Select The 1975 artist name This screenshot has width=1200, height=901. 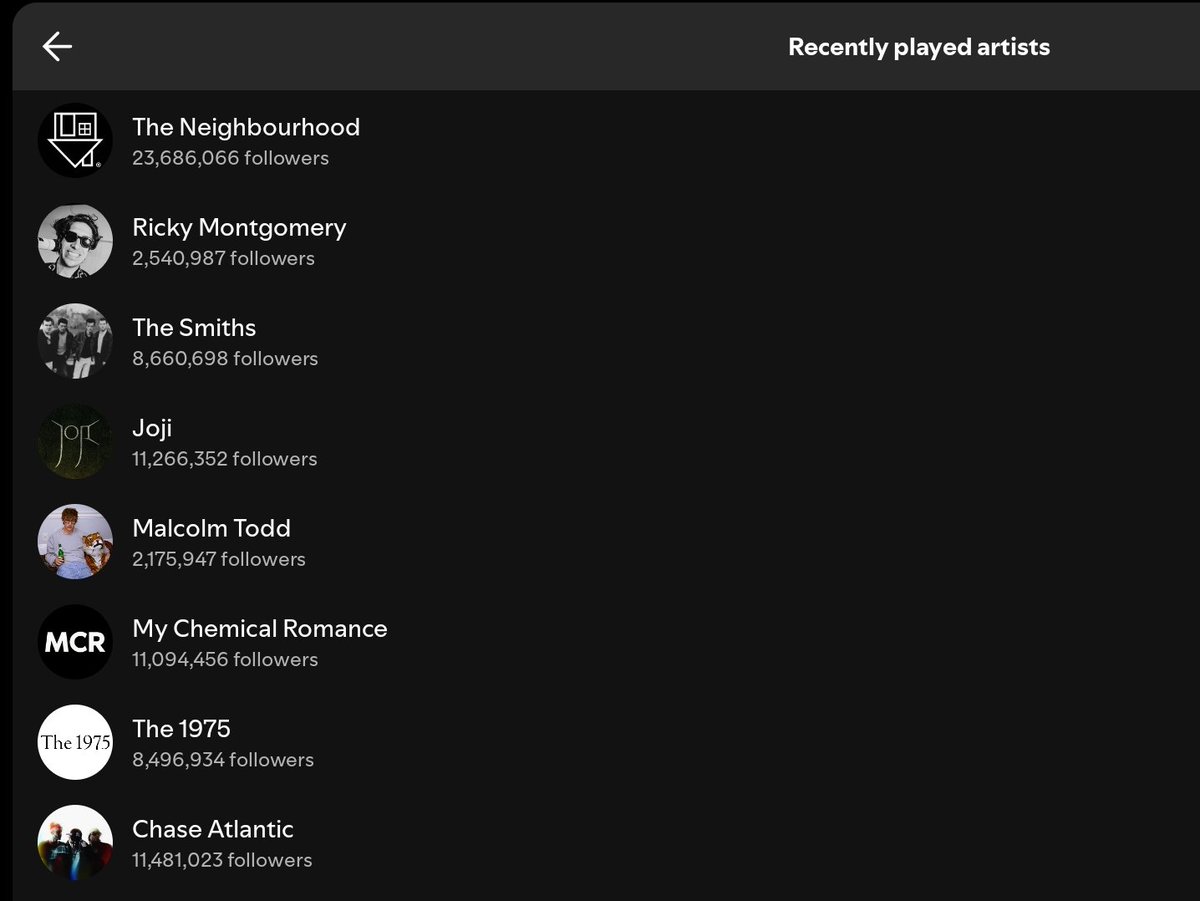point(181,729)
